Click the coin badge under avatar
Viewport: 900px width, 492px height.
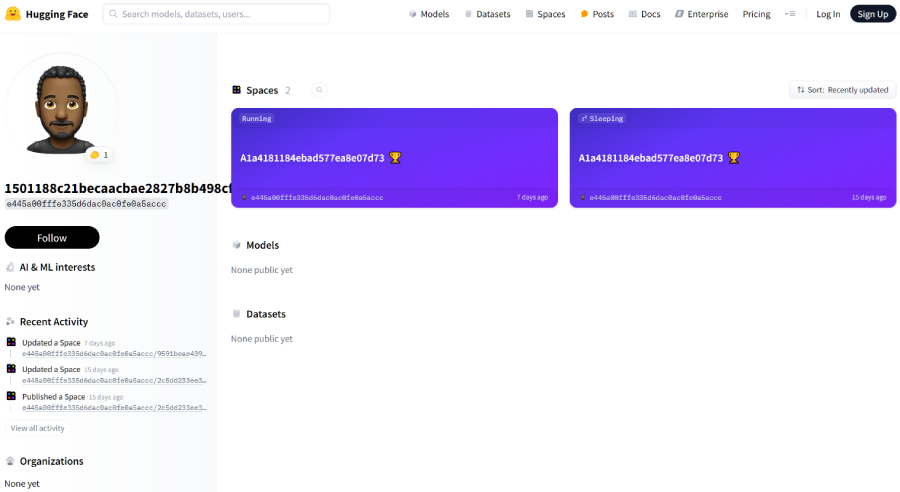click(99, 155)
